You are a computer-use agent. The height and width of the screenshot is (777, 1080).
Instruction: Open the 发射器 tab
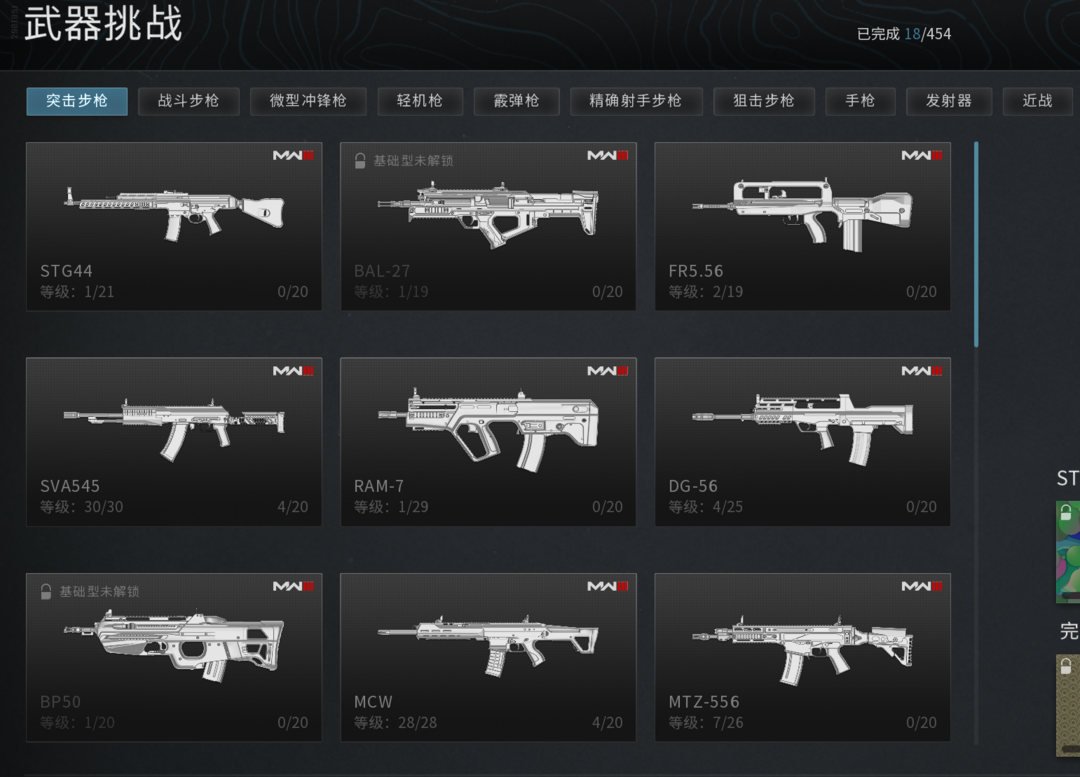click(948, 101)
